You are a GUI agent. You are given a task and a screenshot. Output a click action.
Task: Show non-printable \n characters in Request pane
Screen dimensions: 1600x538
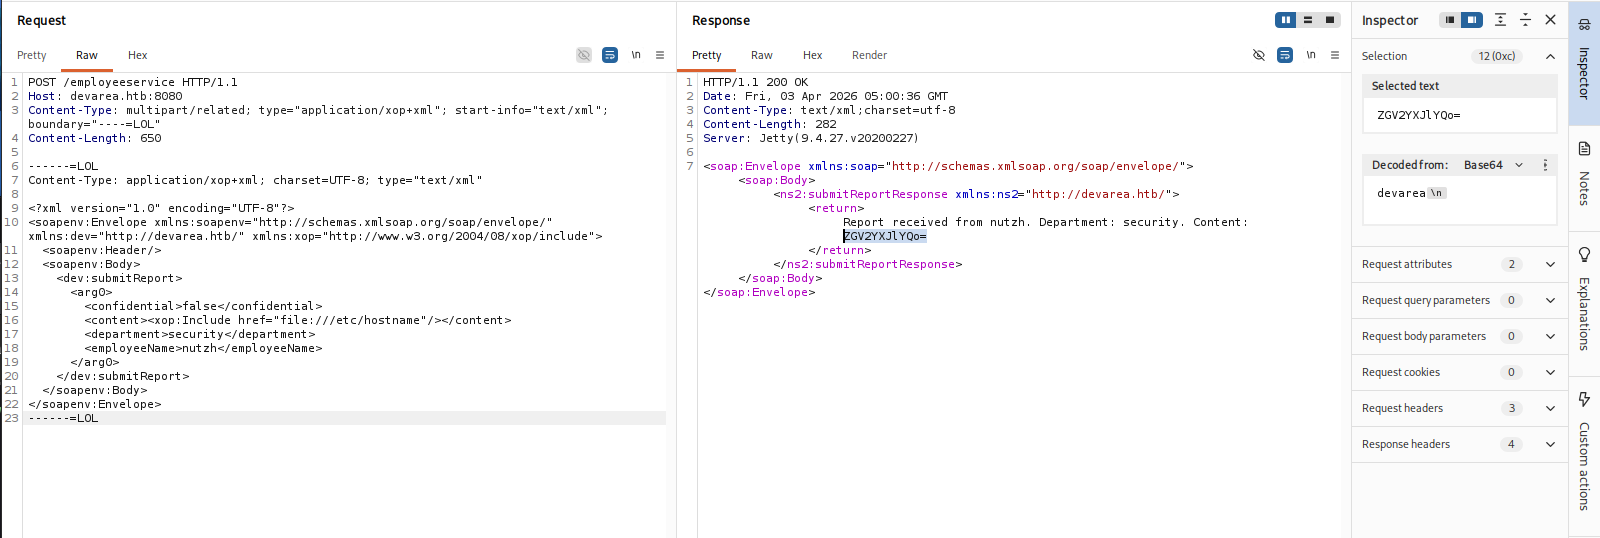point(636,55)
